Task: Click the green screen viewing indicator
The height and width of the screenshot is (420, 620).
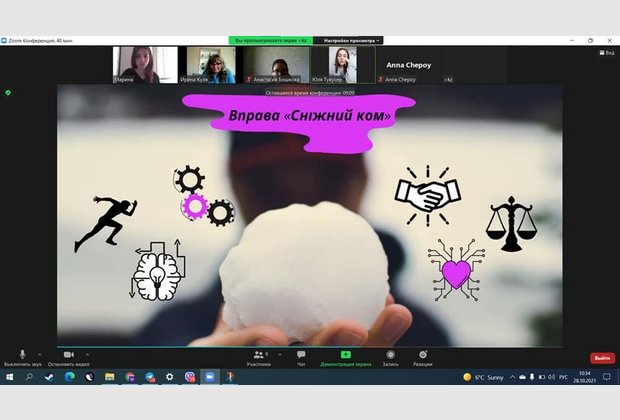Action: [x=270, y=40]
